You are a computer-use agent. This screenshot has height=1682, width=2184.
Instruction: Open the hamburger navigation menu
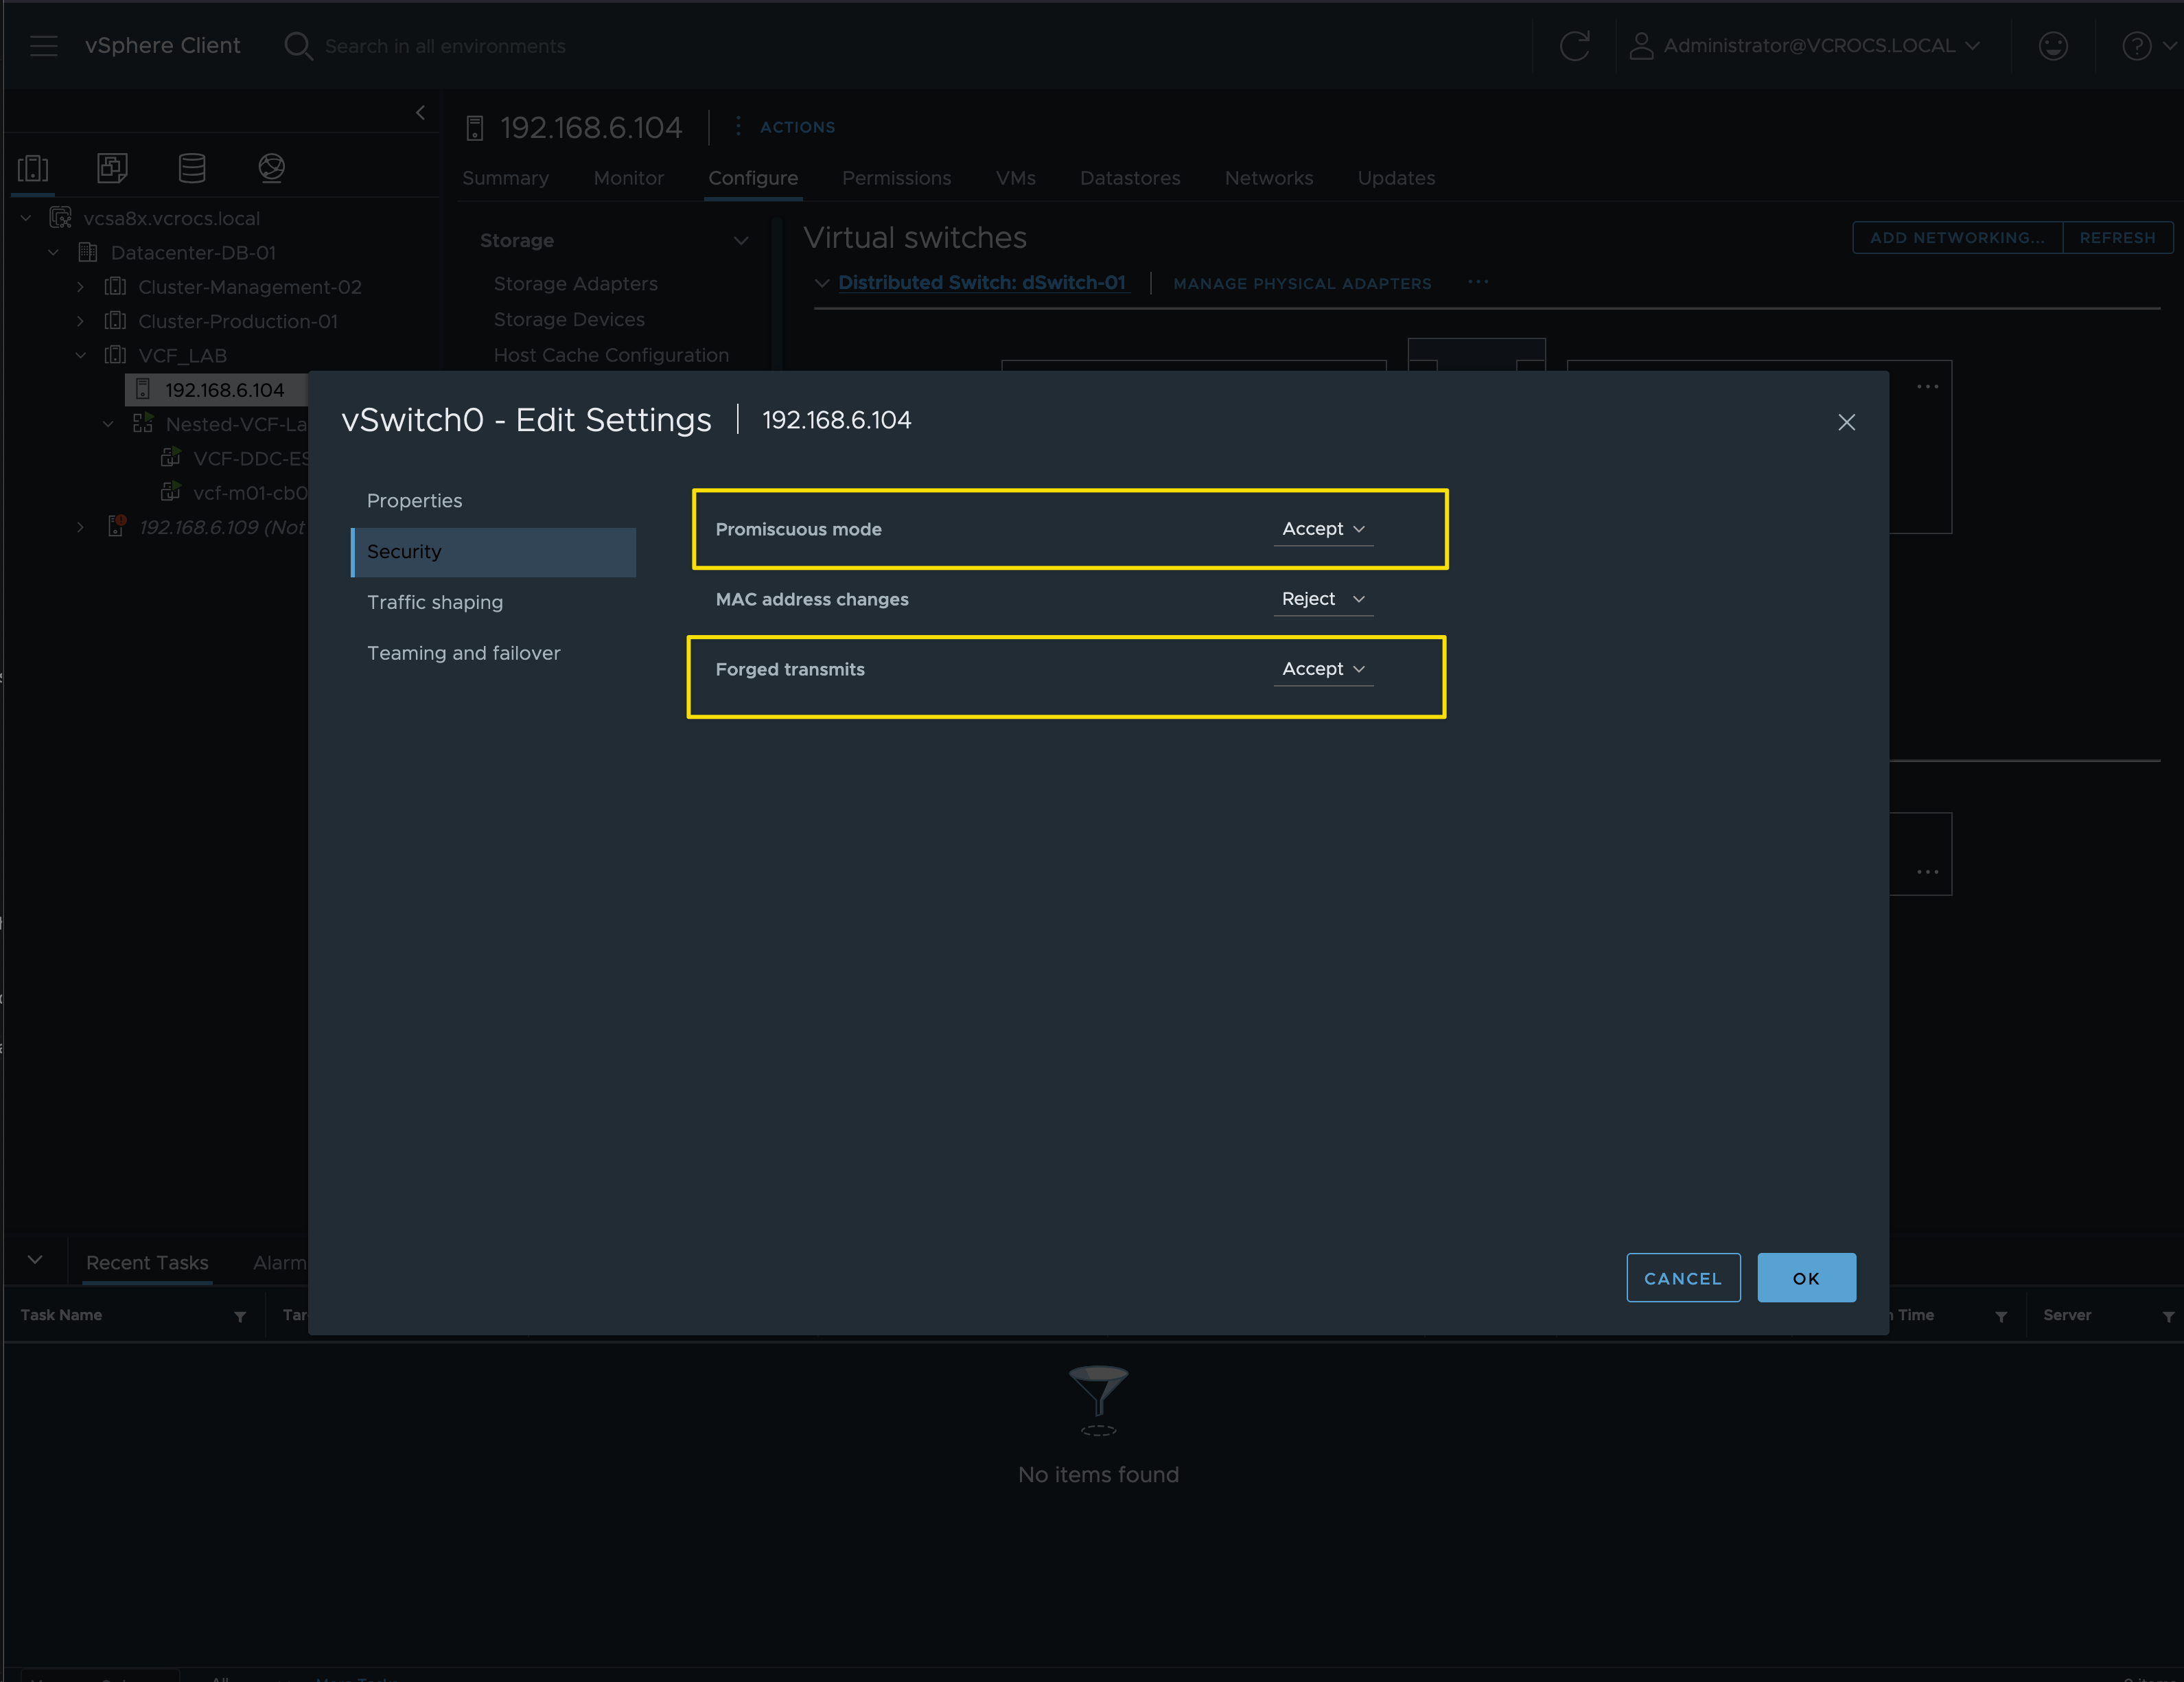pyautogui.click(x=43, y=46)
